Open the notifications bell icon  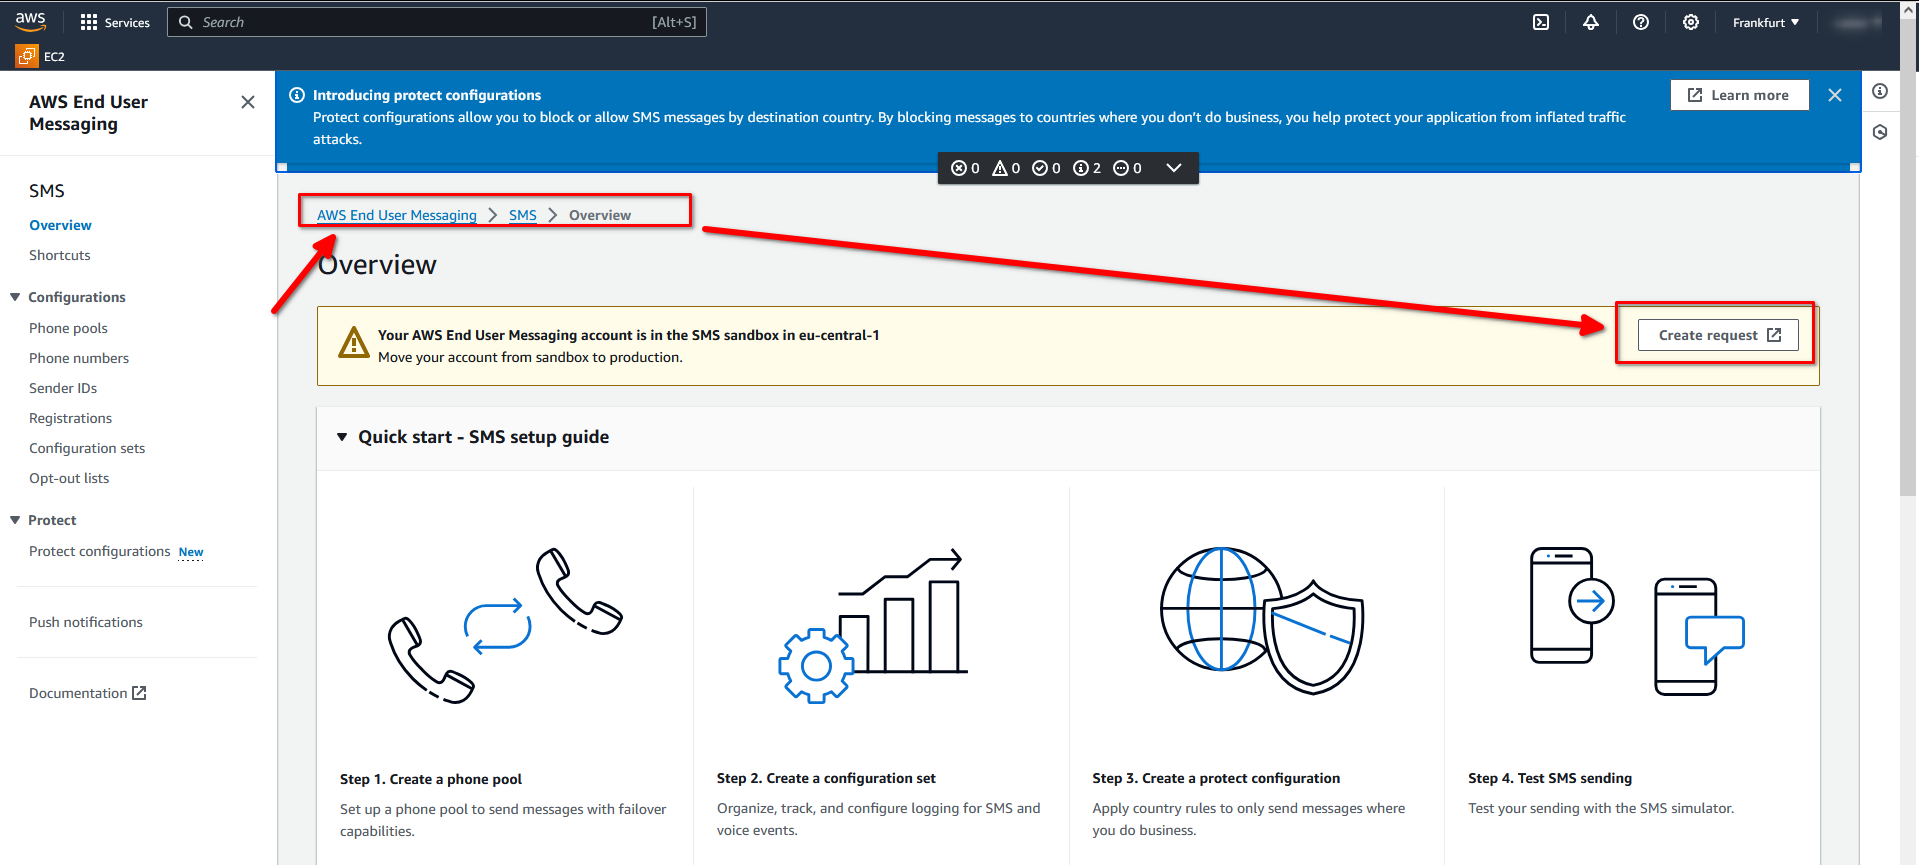1591,22
